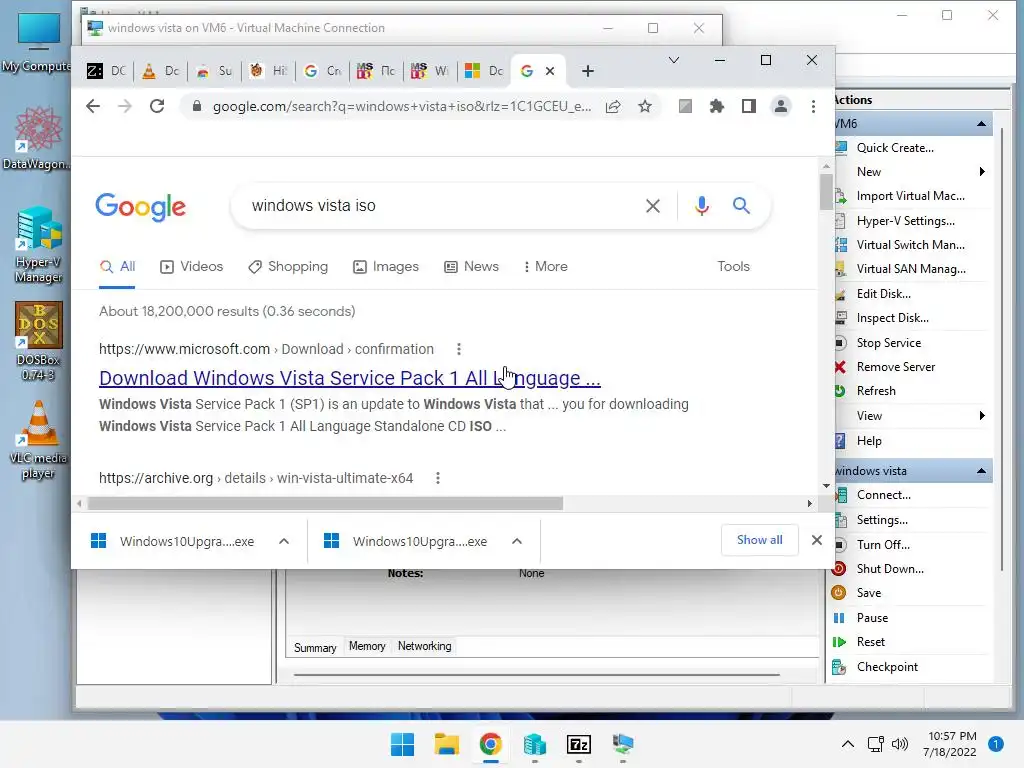The width and height of the screenshot is (1024, 768).
Task: Click Quick Create in Hyper-V Actions
Action: (x=895, y=148)
